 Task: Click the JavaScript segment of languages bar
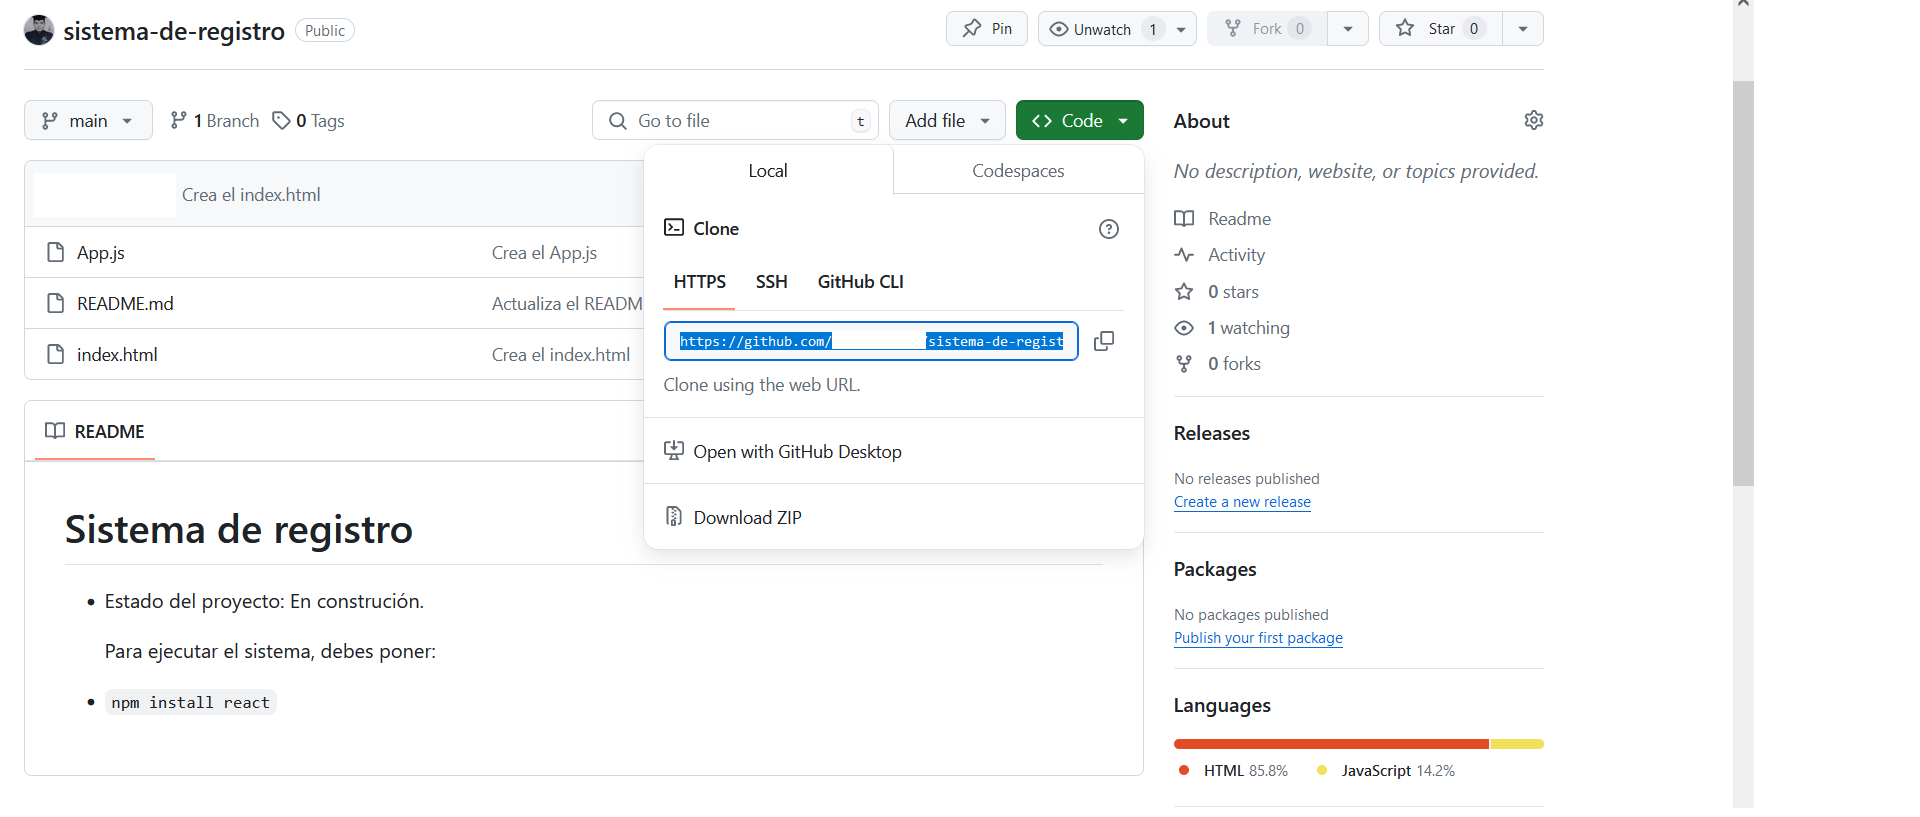tap(1517, 744)
